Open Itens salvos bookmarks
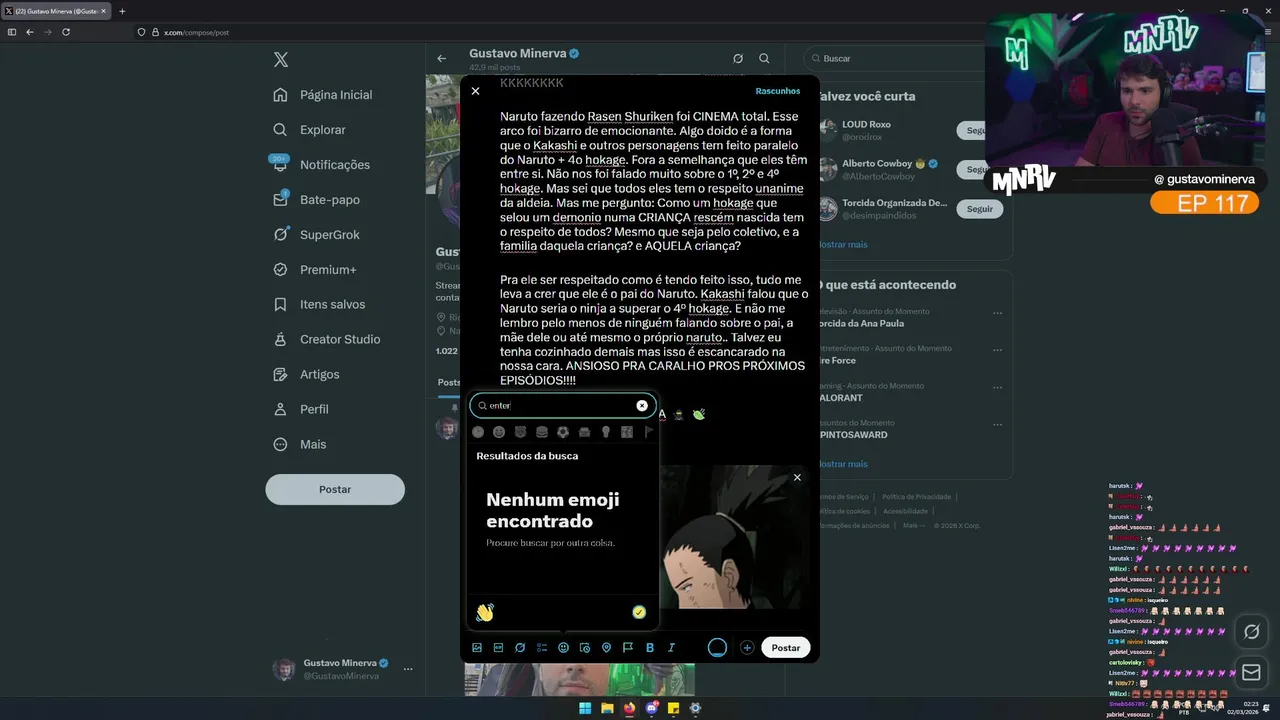Image resolution: width=1280 pixels, height=720 pixels. (x=319, y=305)
